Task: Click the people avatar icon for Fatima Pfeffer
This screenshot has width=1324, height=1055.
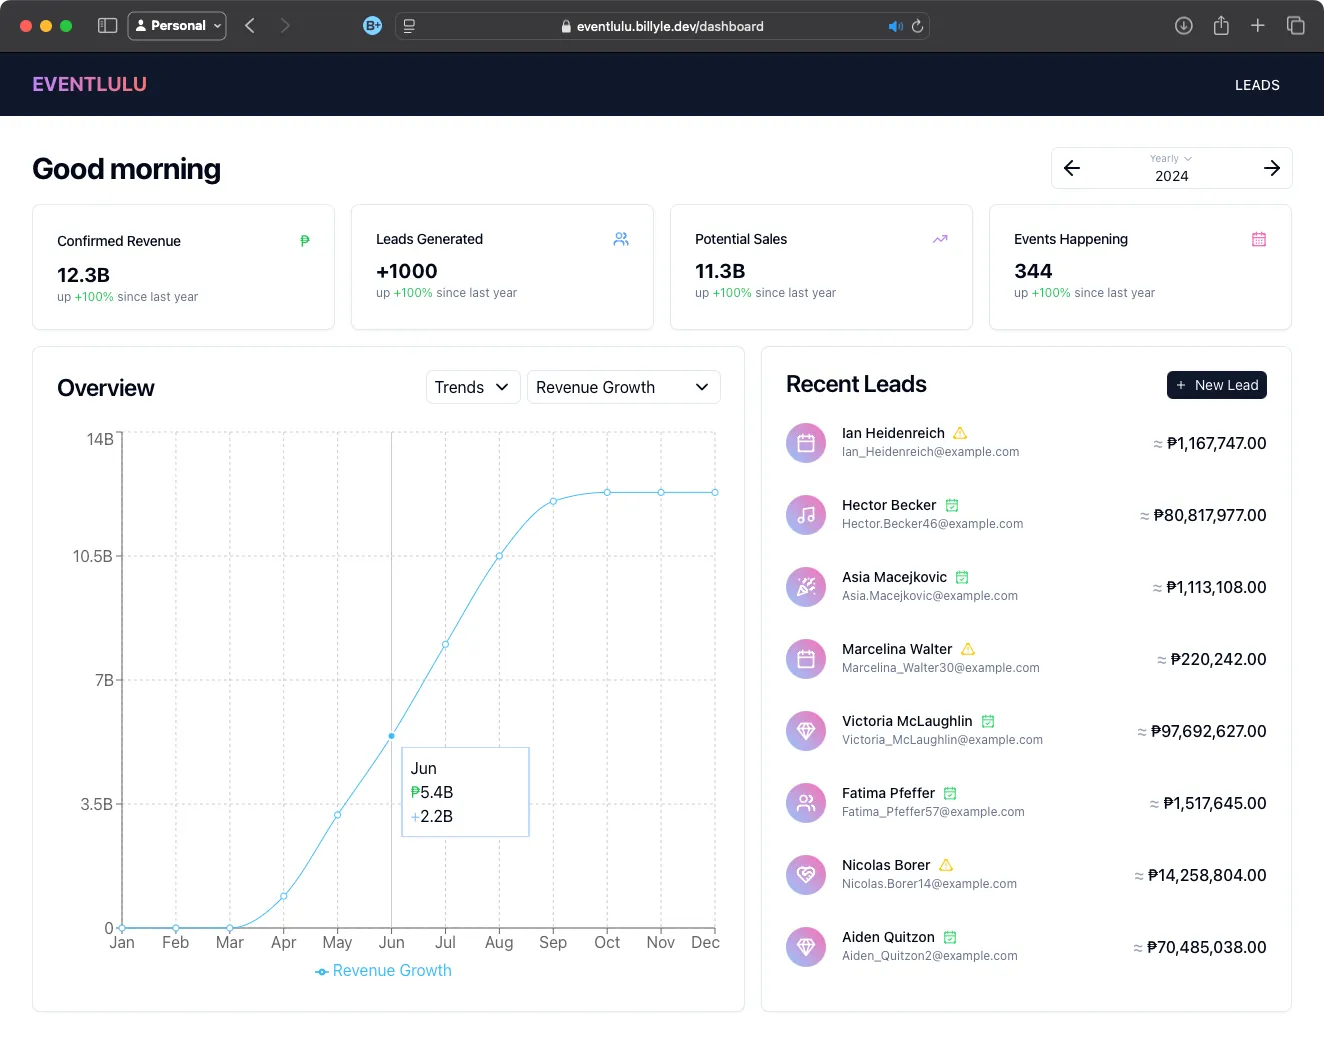Action: (806, 803)
